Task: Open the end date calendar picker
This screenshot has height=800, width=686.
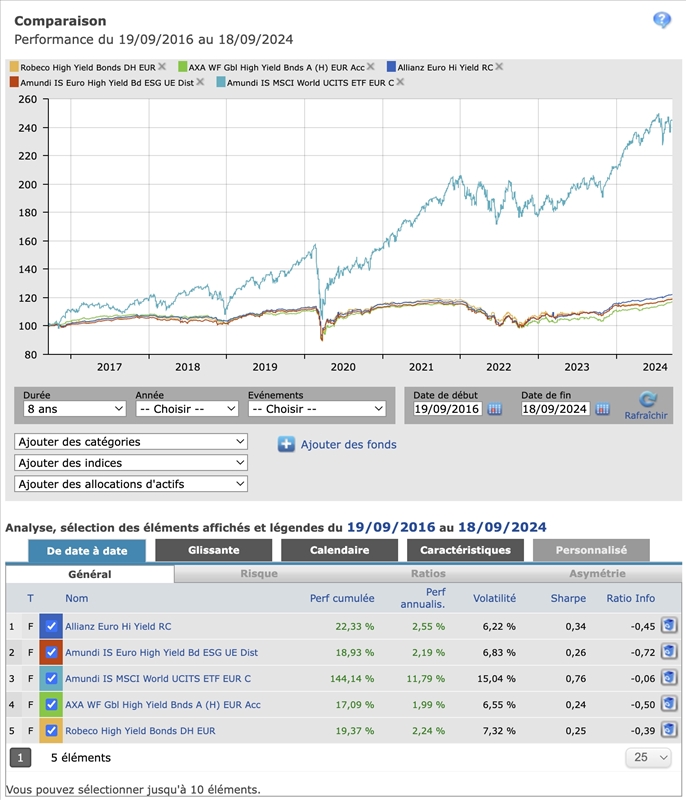Action: pyautogui.click(x=602, y=409)
